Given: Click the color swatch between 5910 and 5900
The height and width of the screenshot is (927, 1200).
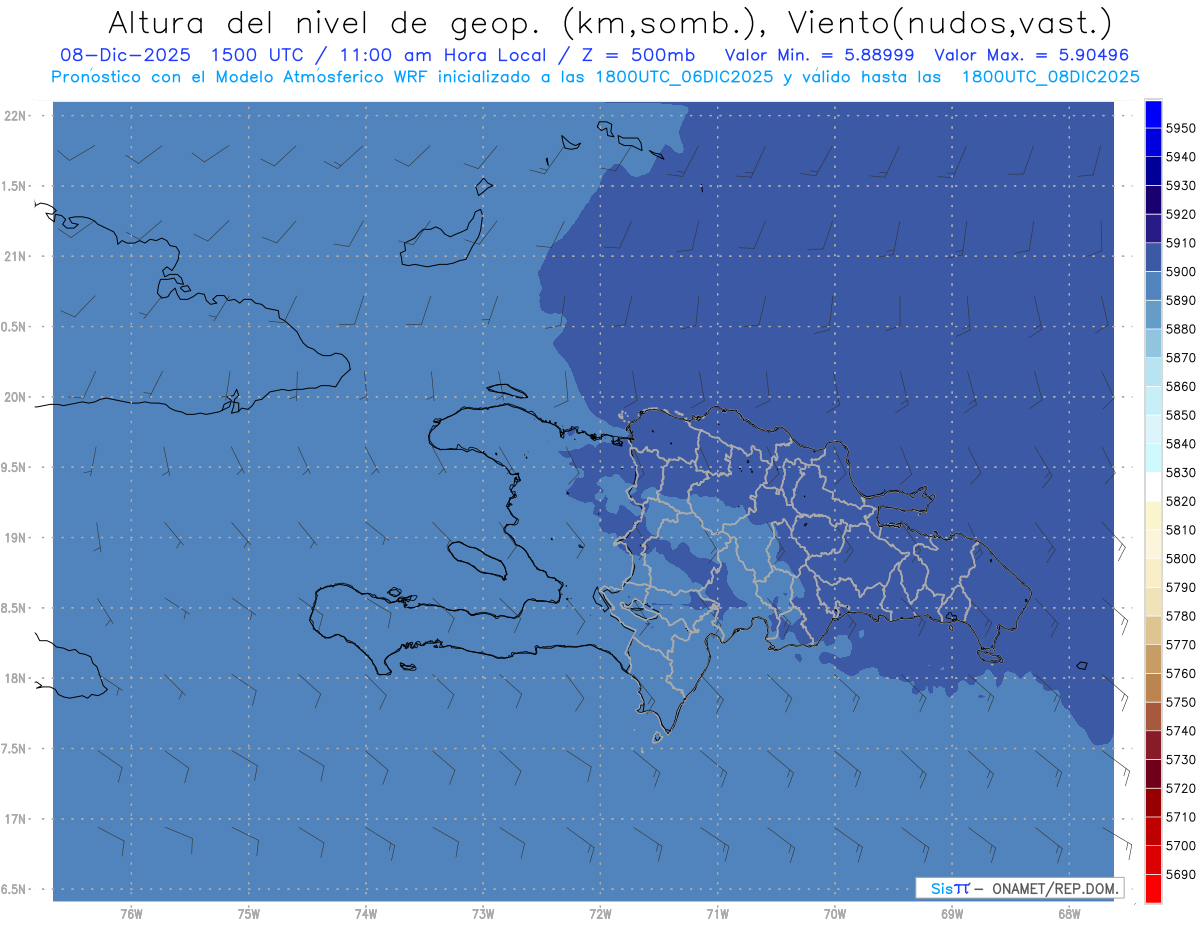Looking at the screenshot, I should pyautogui.click(x=1153, y=257).
